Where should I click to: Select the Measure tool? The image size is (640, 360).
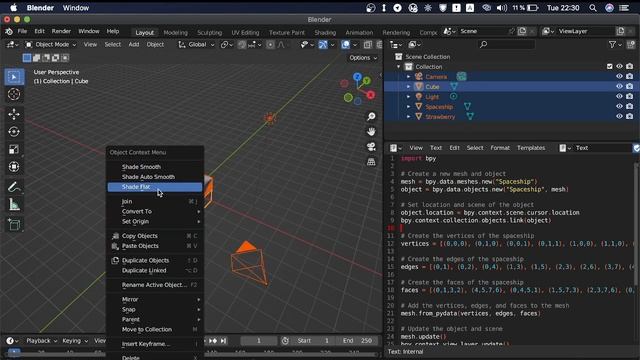14,204
